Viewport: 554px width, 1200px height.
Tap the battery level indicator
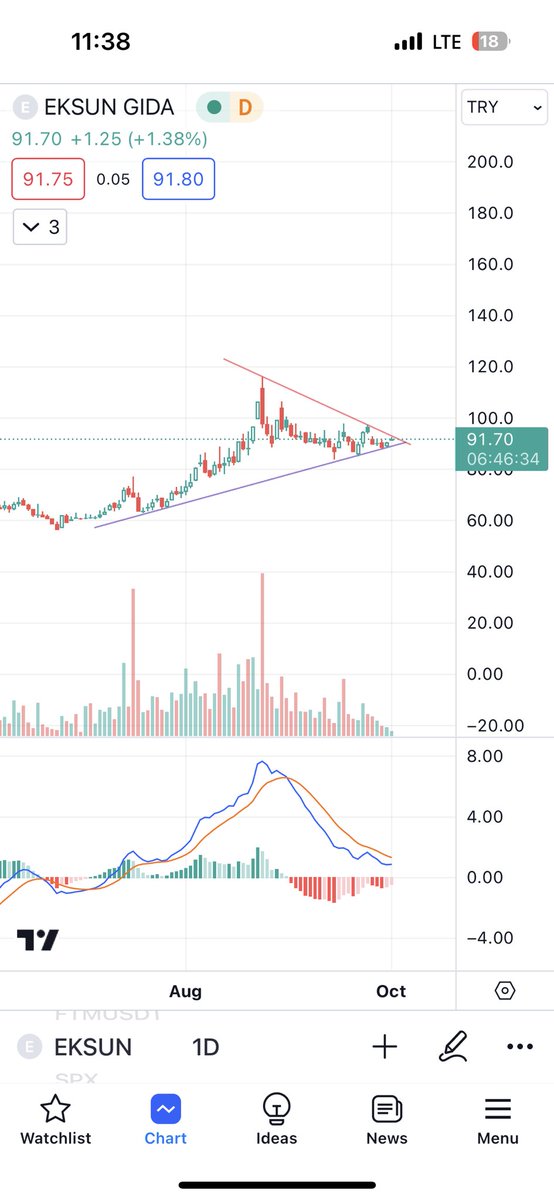tap(490, 42)
